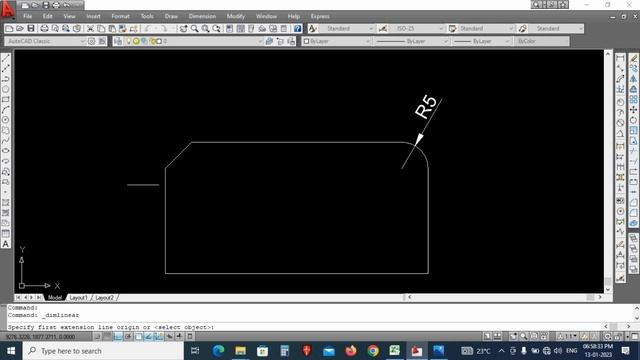Select the Line tool in Draw toolbar
640x360 pixels.
(6, 58)
